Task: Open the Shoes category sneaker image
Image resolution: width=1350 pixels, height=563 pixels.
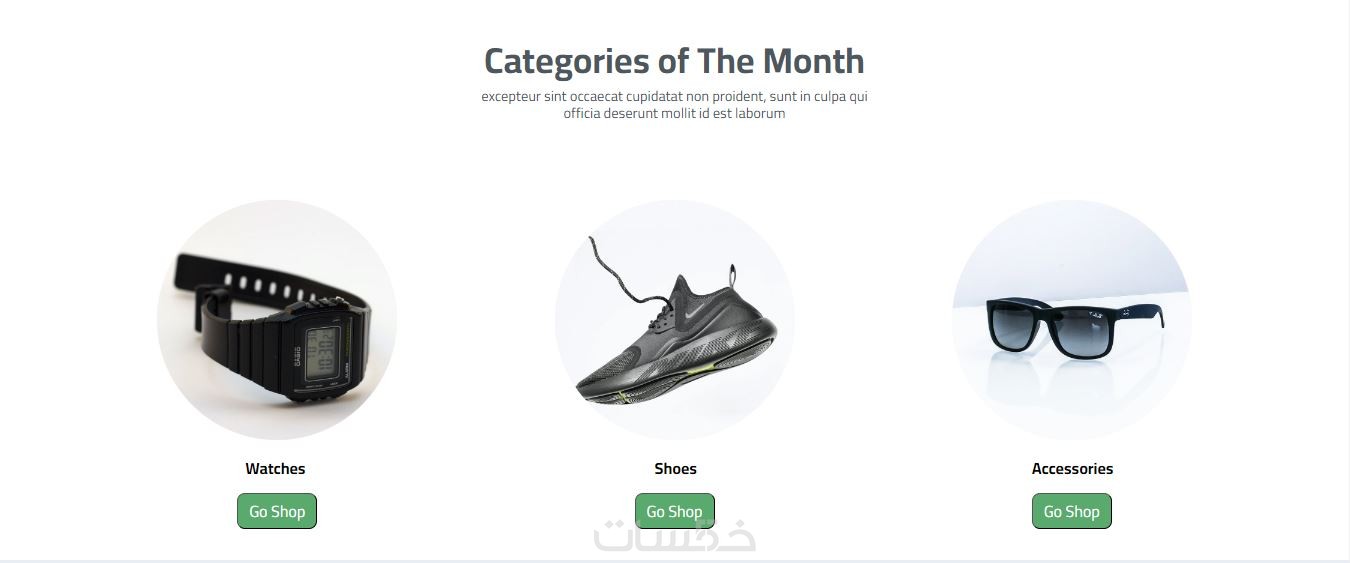Action: point(675,320)
